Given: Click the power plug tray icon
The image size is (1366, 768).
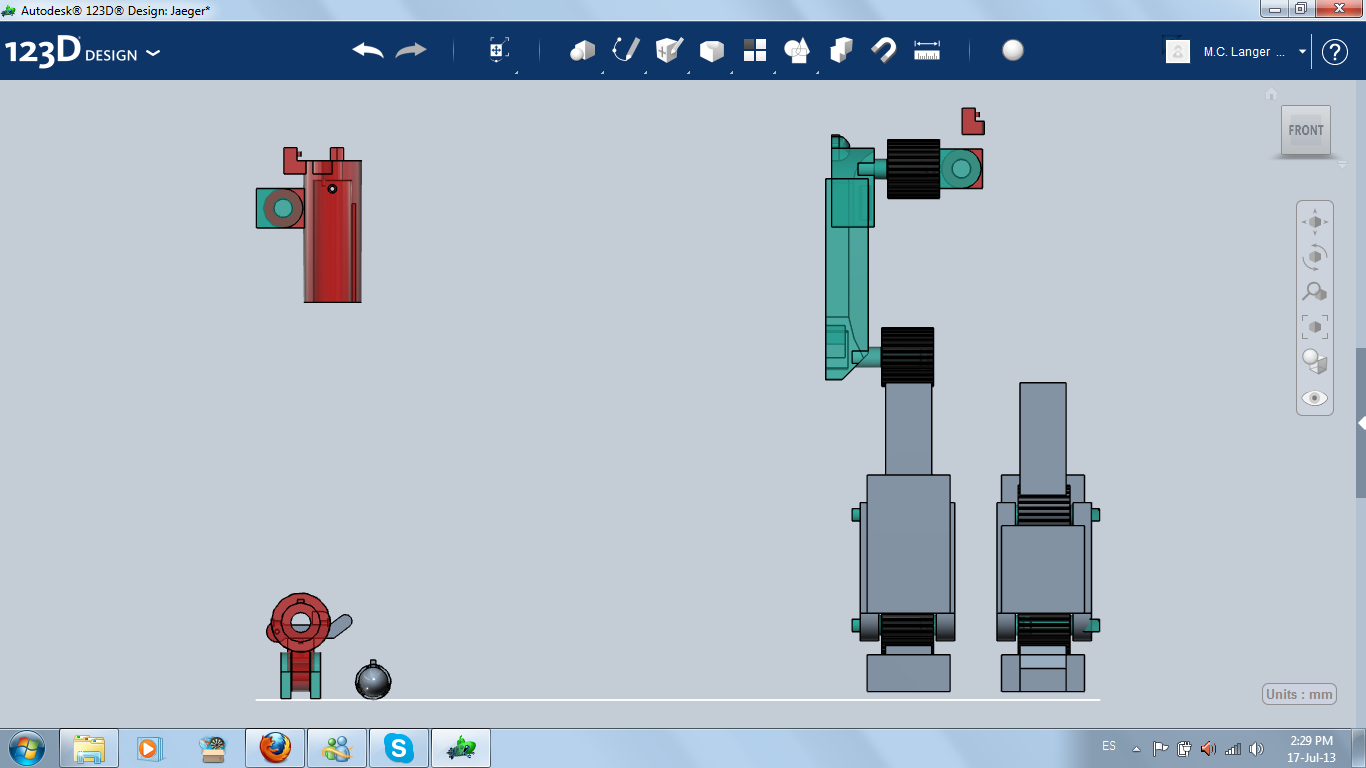Looking at the screenshot, I should point(1184,748).
